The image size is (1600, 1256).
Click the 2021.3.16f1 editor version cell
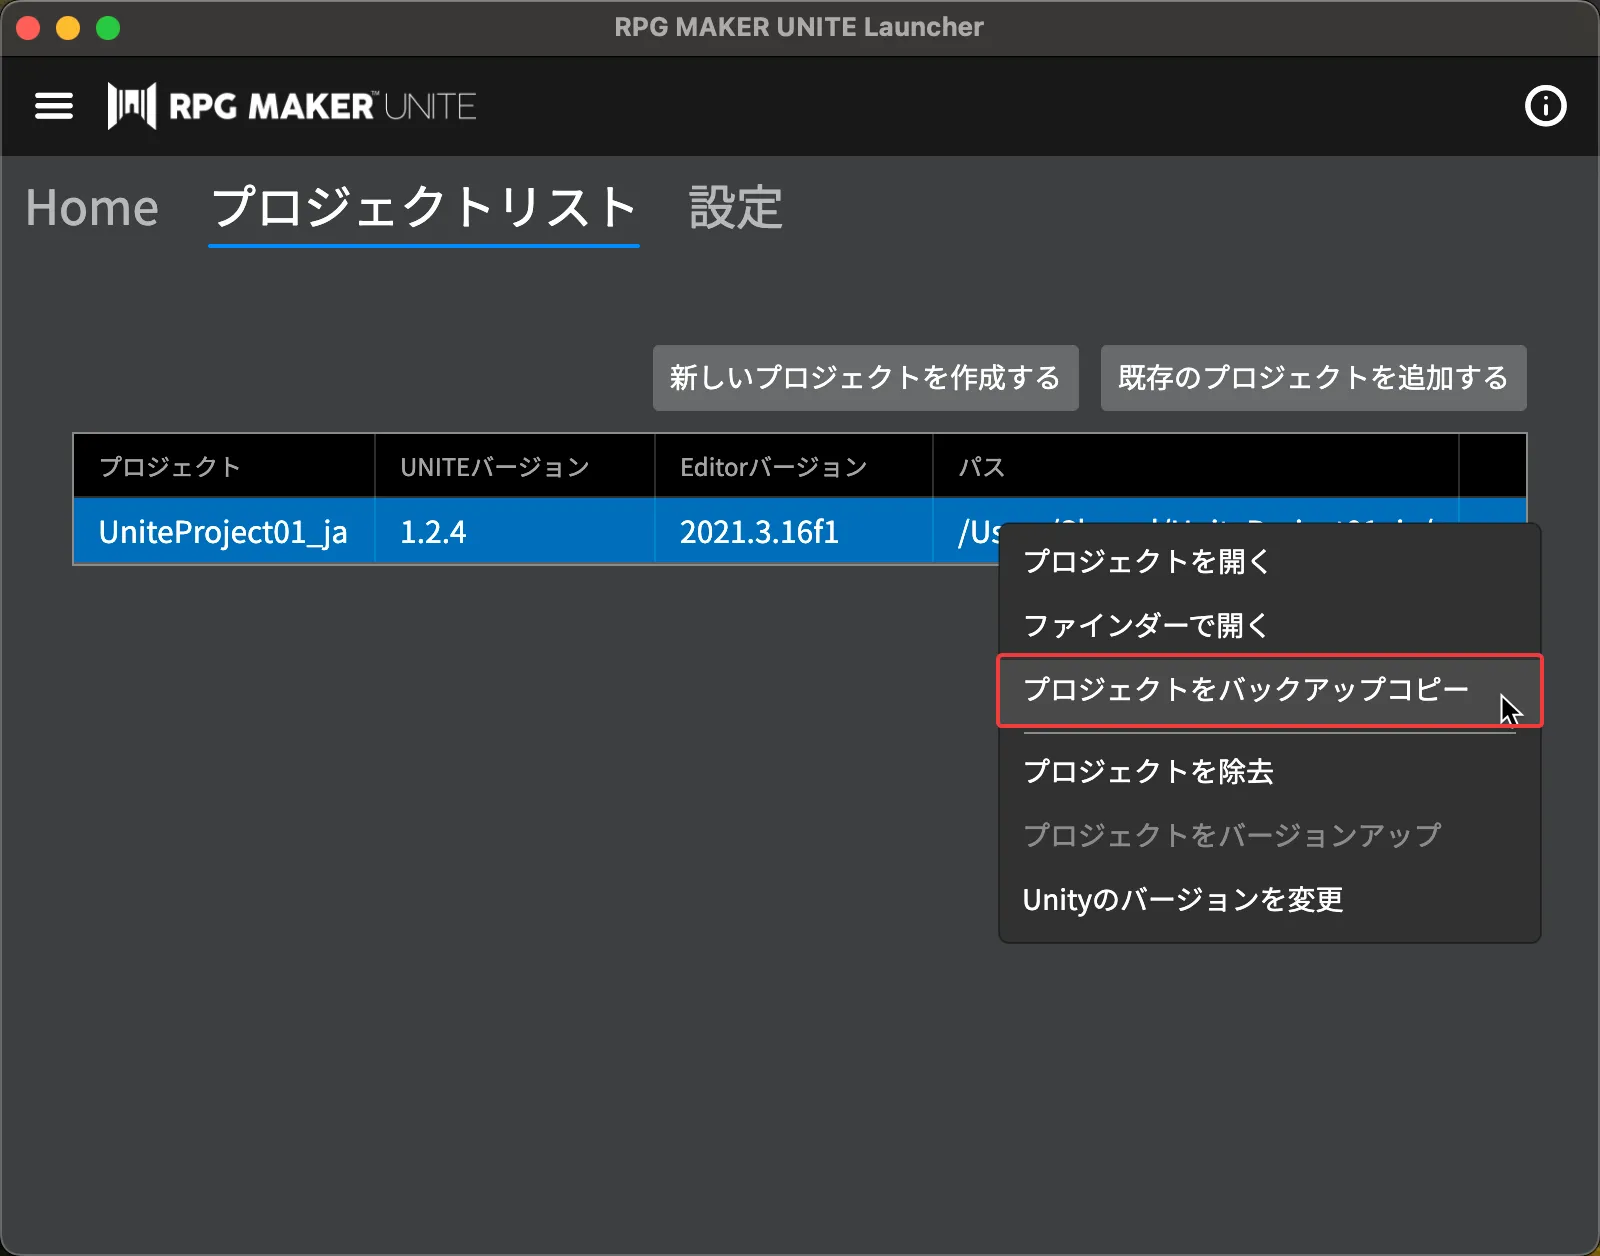point(759,532)
